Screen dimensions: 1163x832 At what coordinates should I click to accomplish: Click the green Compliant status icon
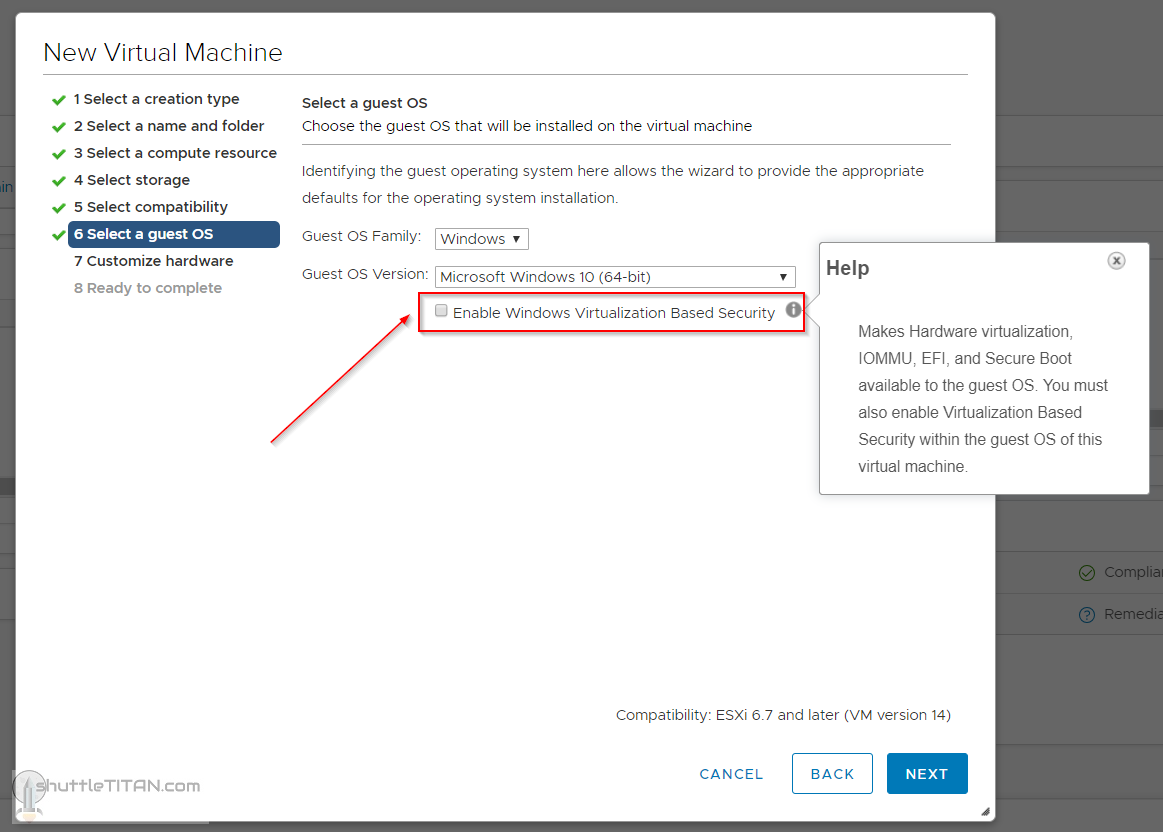(x=1087, y=573)
